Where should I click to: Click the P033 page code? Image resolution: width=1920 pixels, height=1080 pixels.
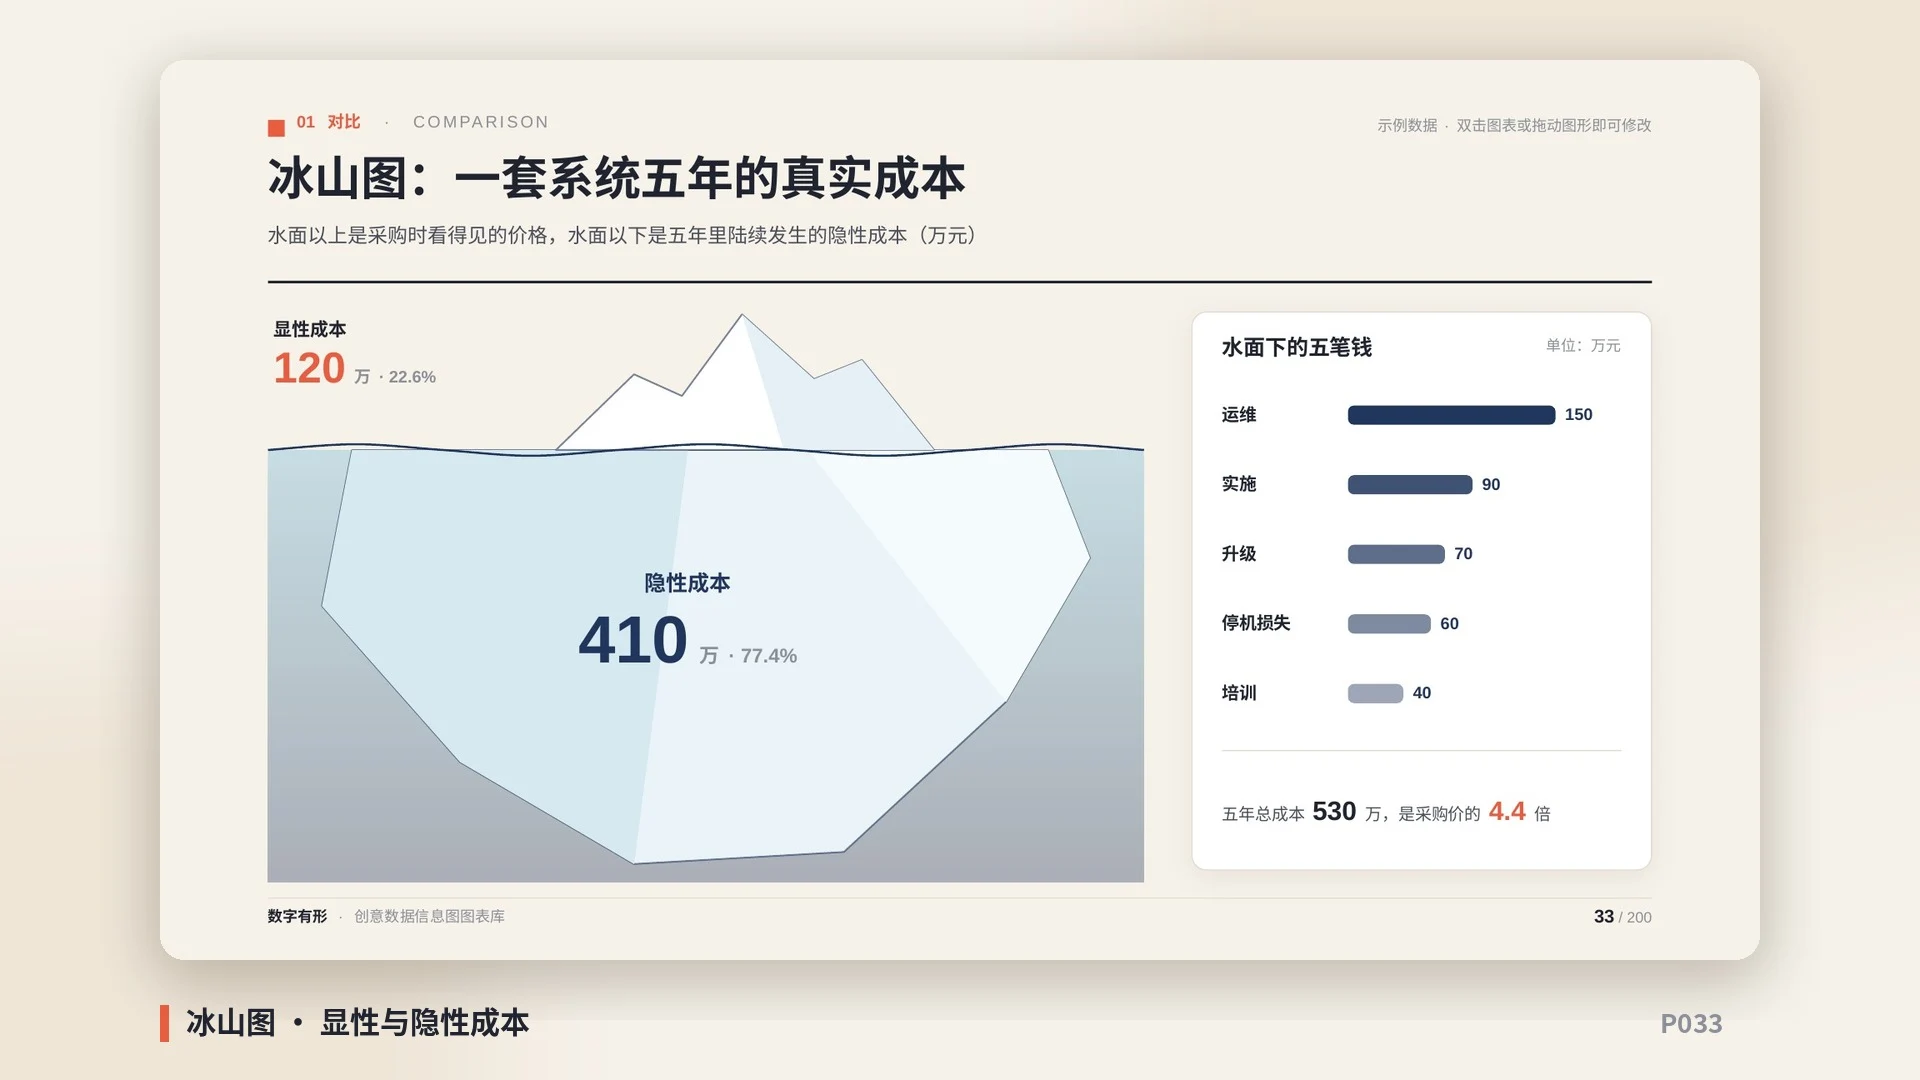point(1691,1024)
